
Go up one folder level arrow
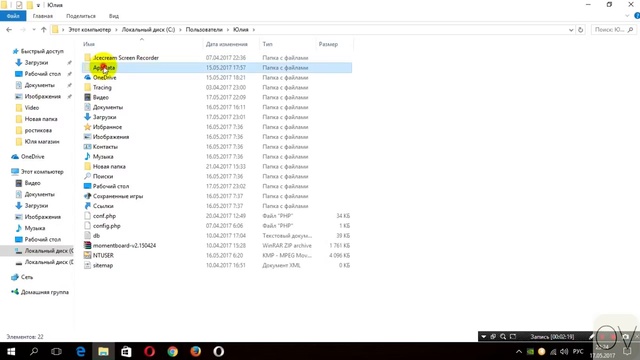pos(44,29)
